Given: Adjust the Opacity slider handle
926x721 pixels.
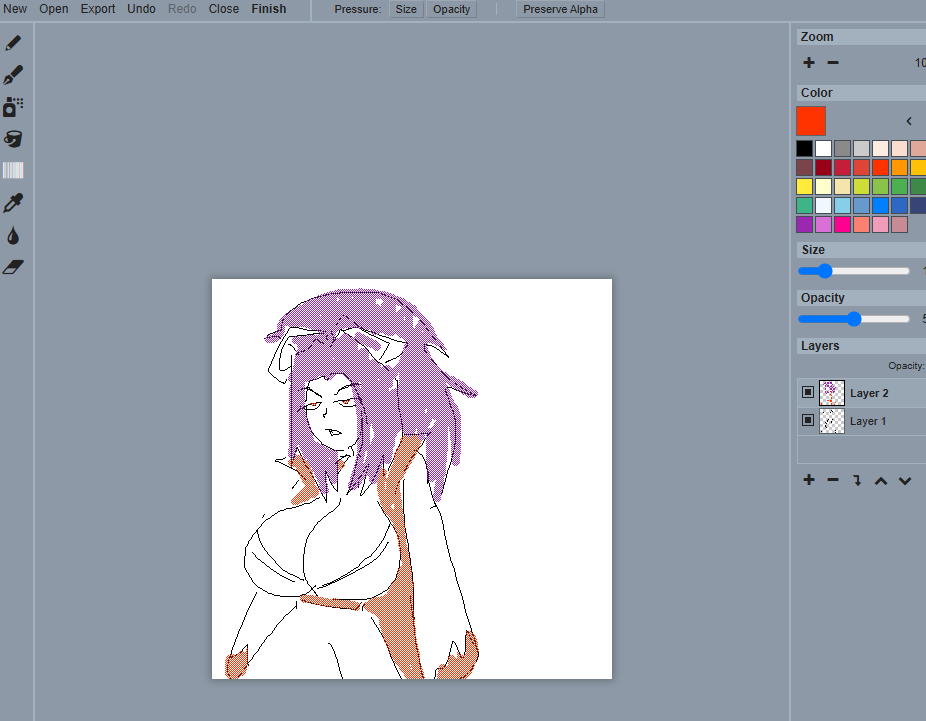Looking at the screenshot, I should coord(854,319).
